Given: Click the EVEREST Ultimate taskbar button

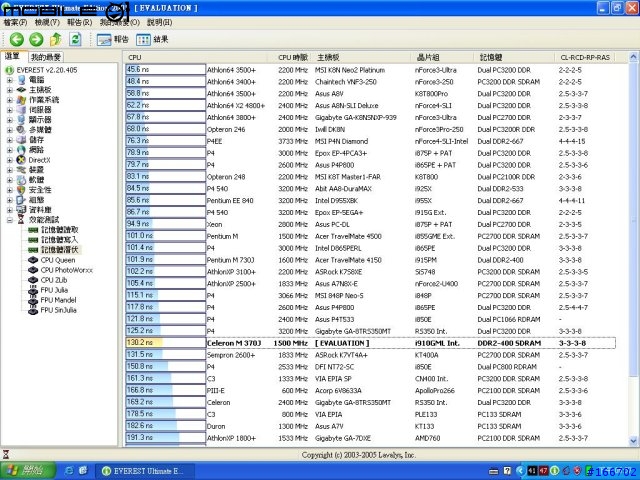Looking at the screenshot, I should click(x=145, y=471).
